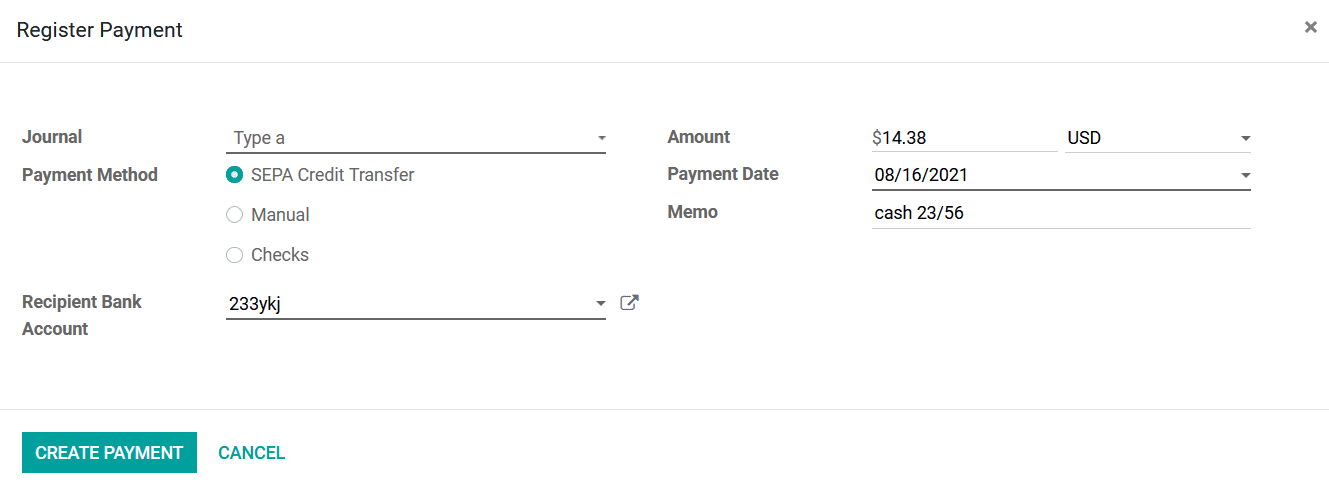The width and height of the screenshot is (1329, 497).
Task: Expand the Journal dropdown arrow
Action: tap(601, 138)
